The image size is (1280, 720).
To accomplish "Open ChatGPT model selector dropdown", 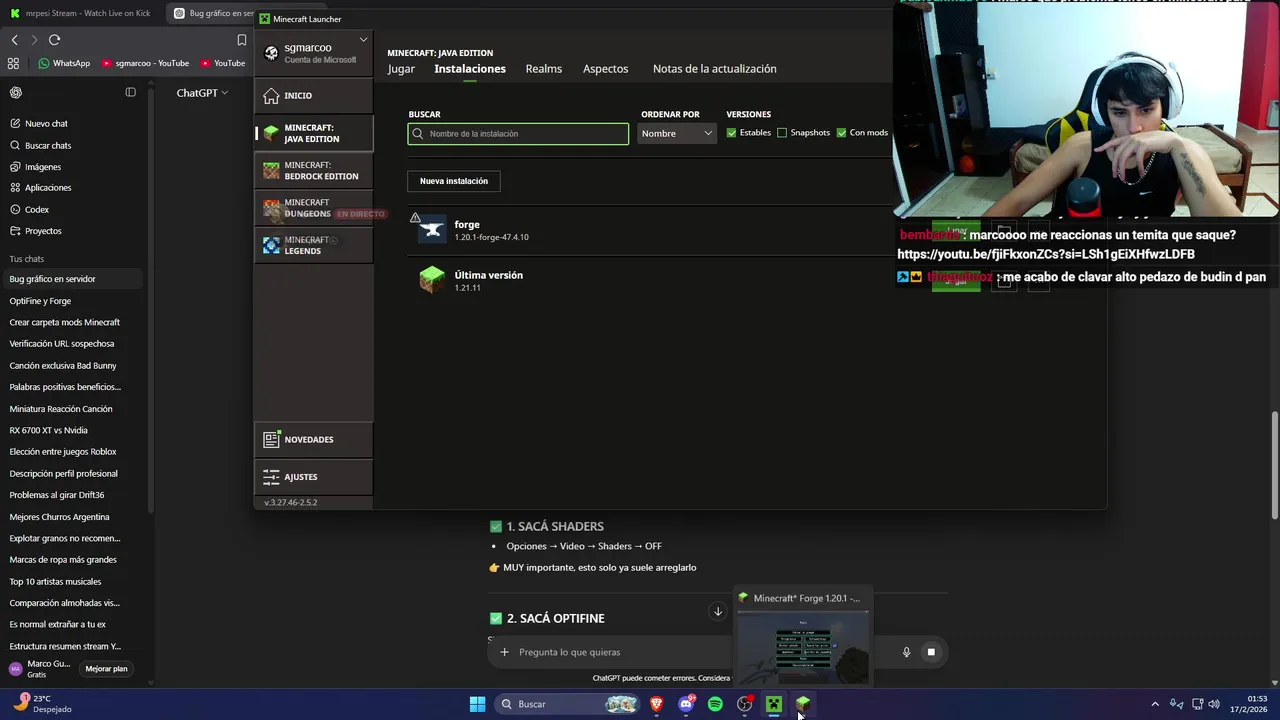I will [x=202, y=92].
